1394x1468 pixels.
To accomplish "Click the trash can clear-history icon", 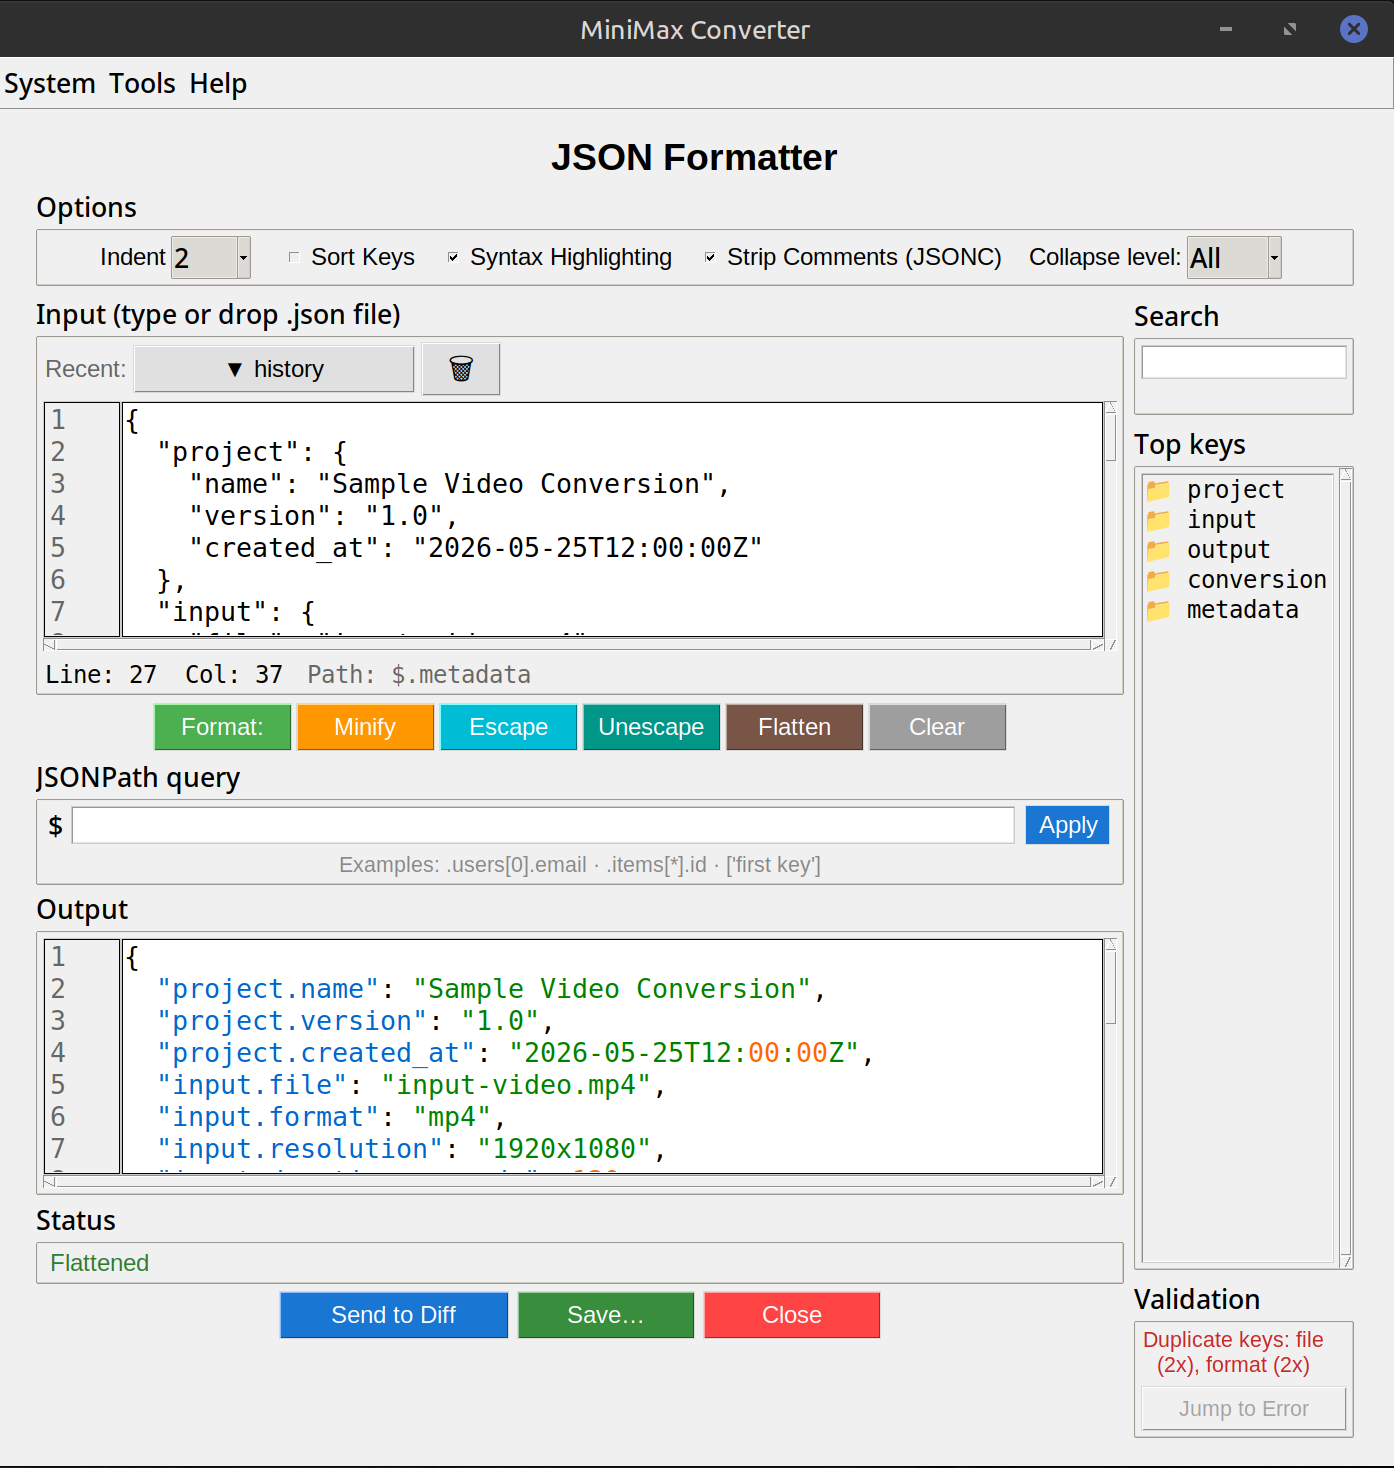I will tap(461, 369).
